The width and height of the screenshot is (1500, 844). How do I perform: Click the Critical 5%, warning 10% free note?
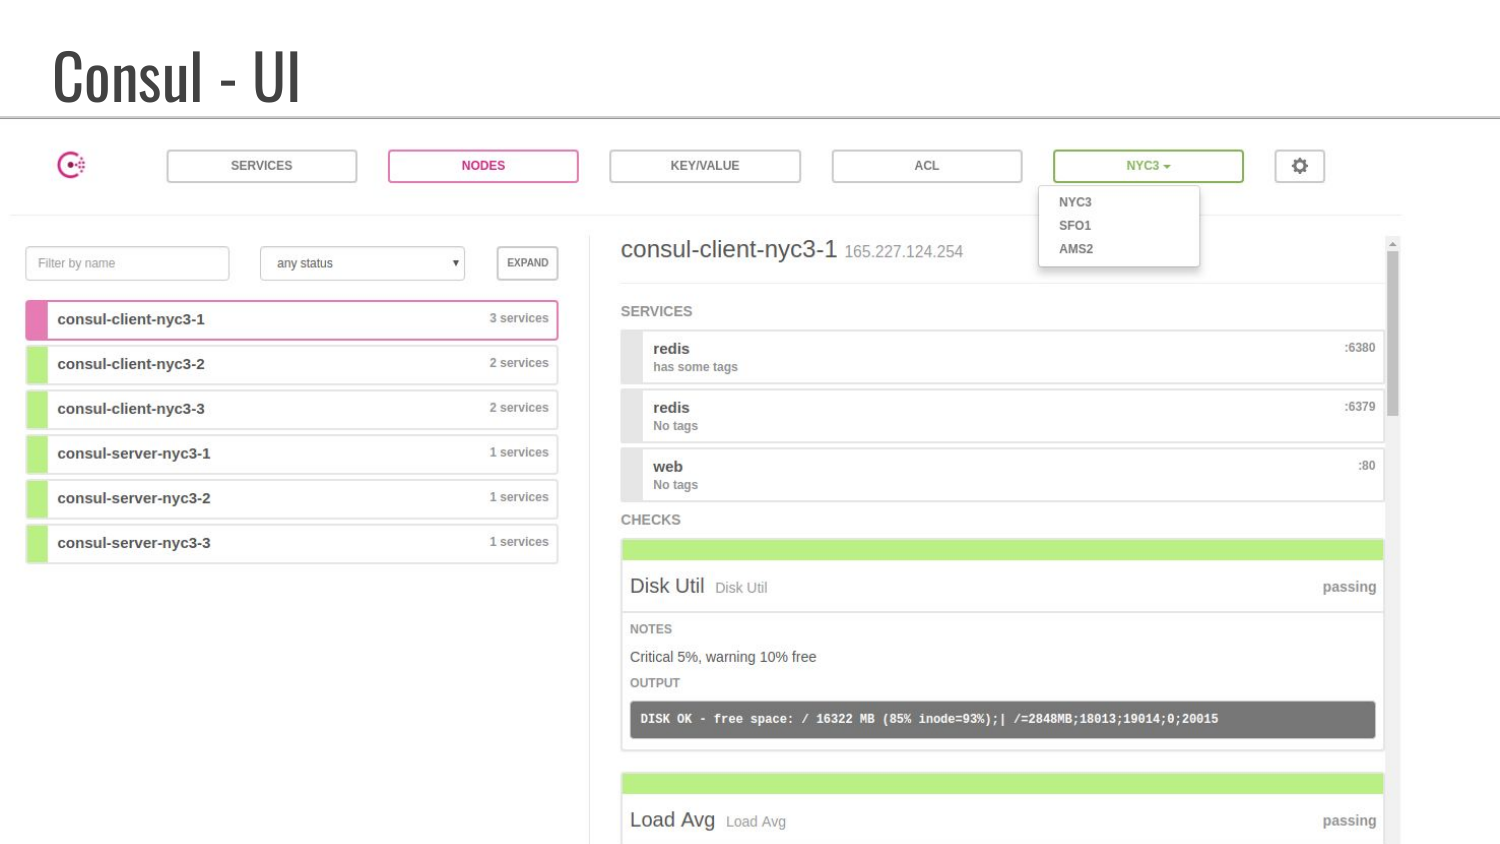point(723,657)
